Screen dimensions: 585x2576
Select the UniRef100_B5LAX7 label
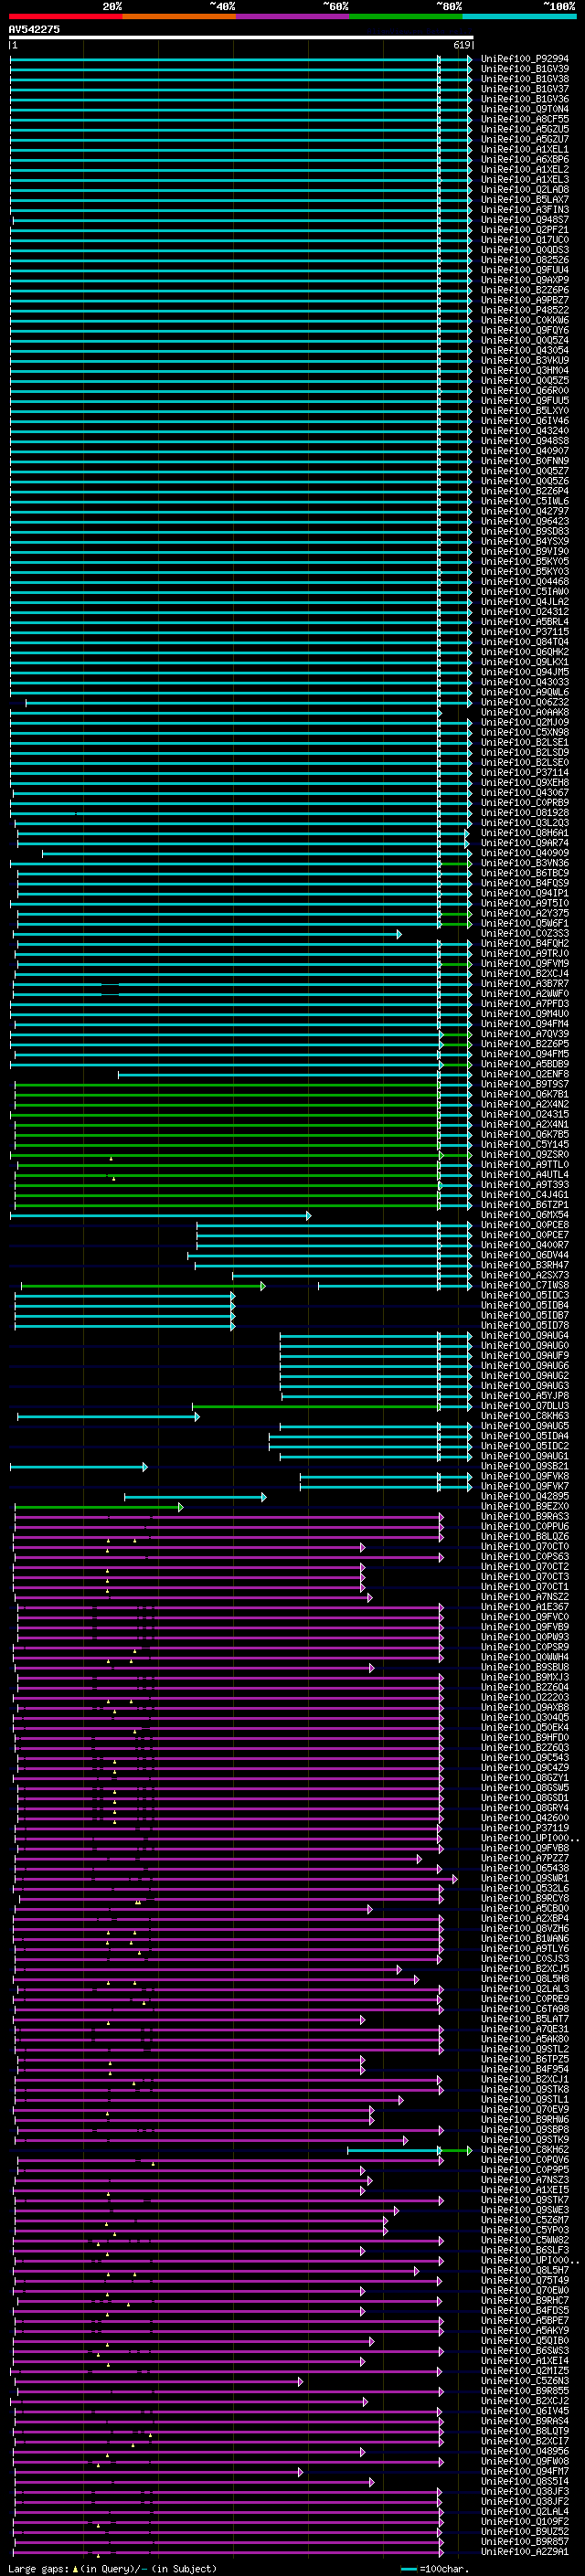(525, 199)
